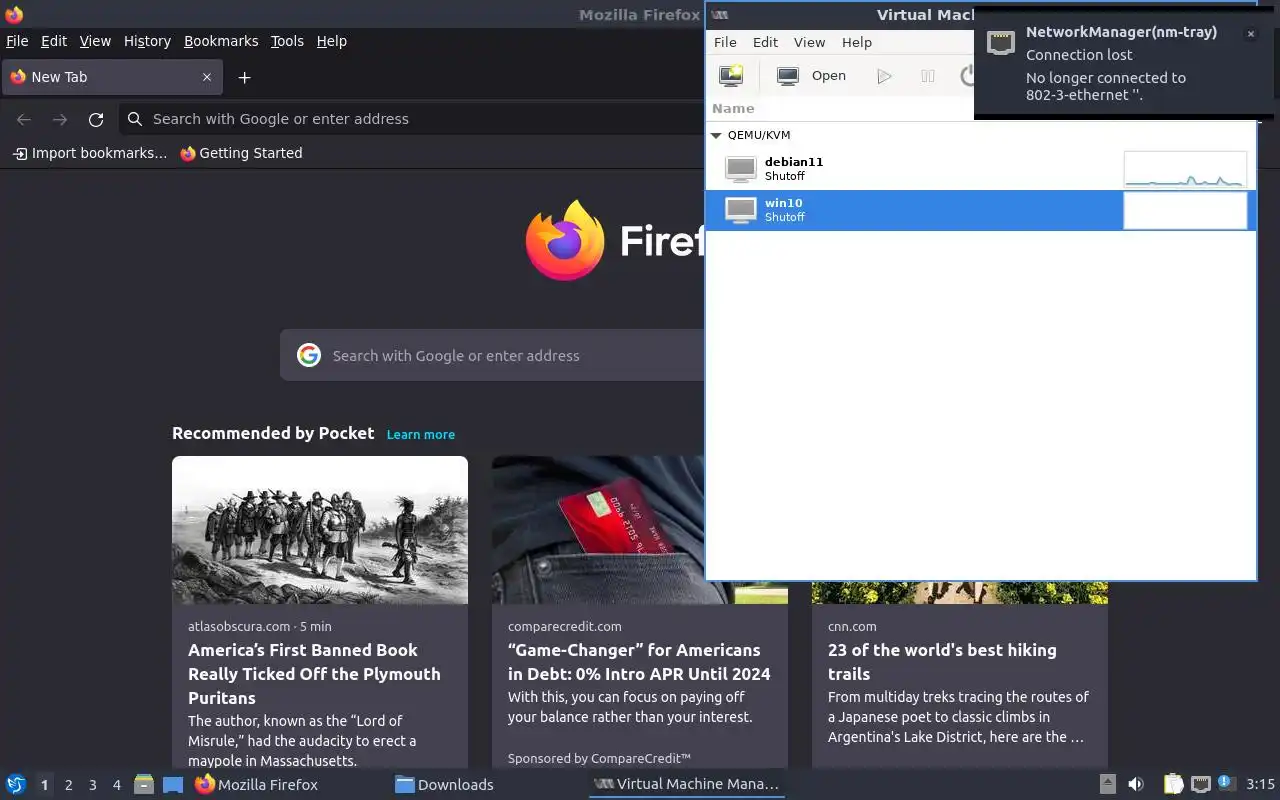Click the Name column header in VM list
Image resolution: width=1280 pixels, height=800 pixels.
(x=733, y=108)
